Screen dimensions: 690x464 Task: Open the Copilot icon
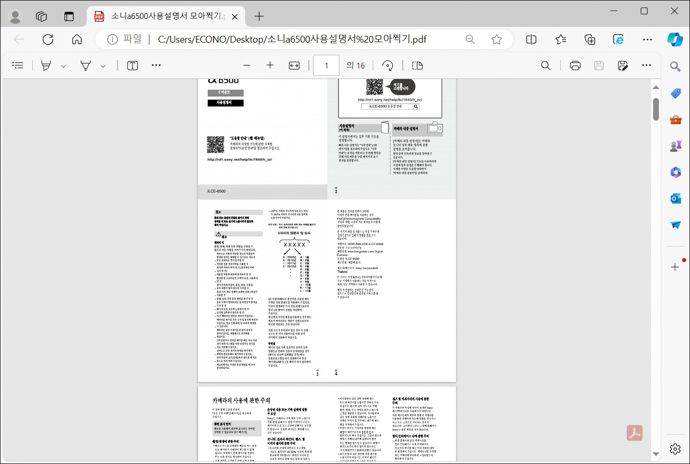[x=674, y=40]
